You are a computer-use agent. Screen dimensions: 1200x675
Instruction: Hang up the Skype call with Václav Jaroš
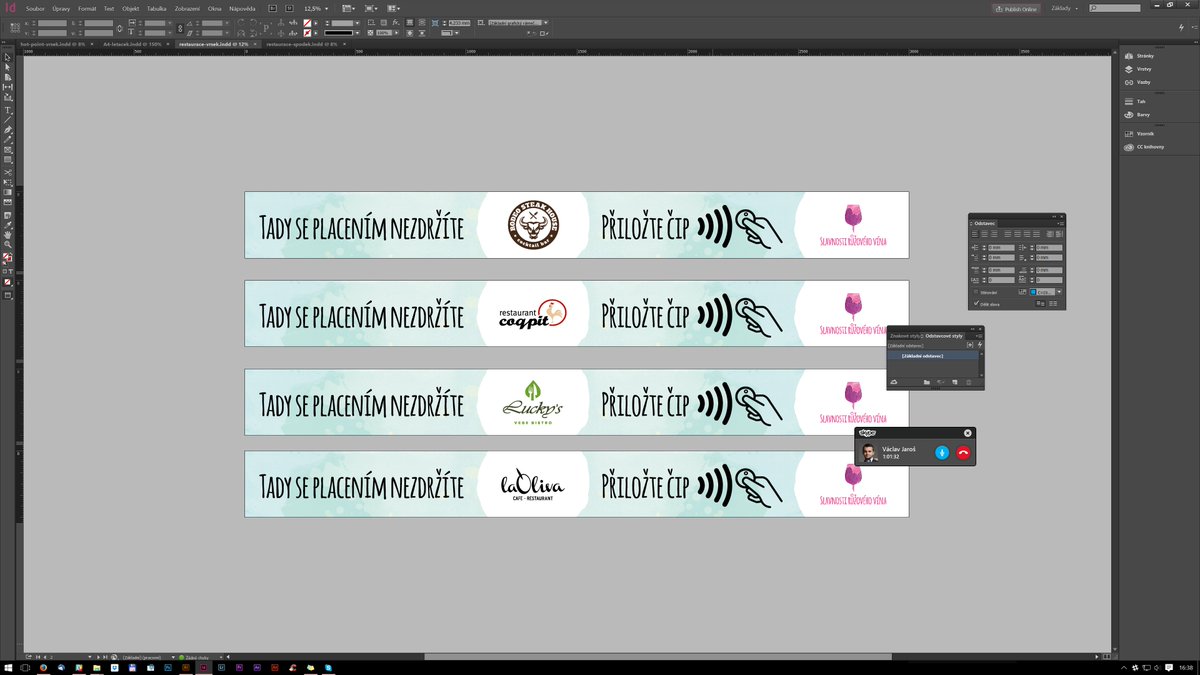click(963, 453)
